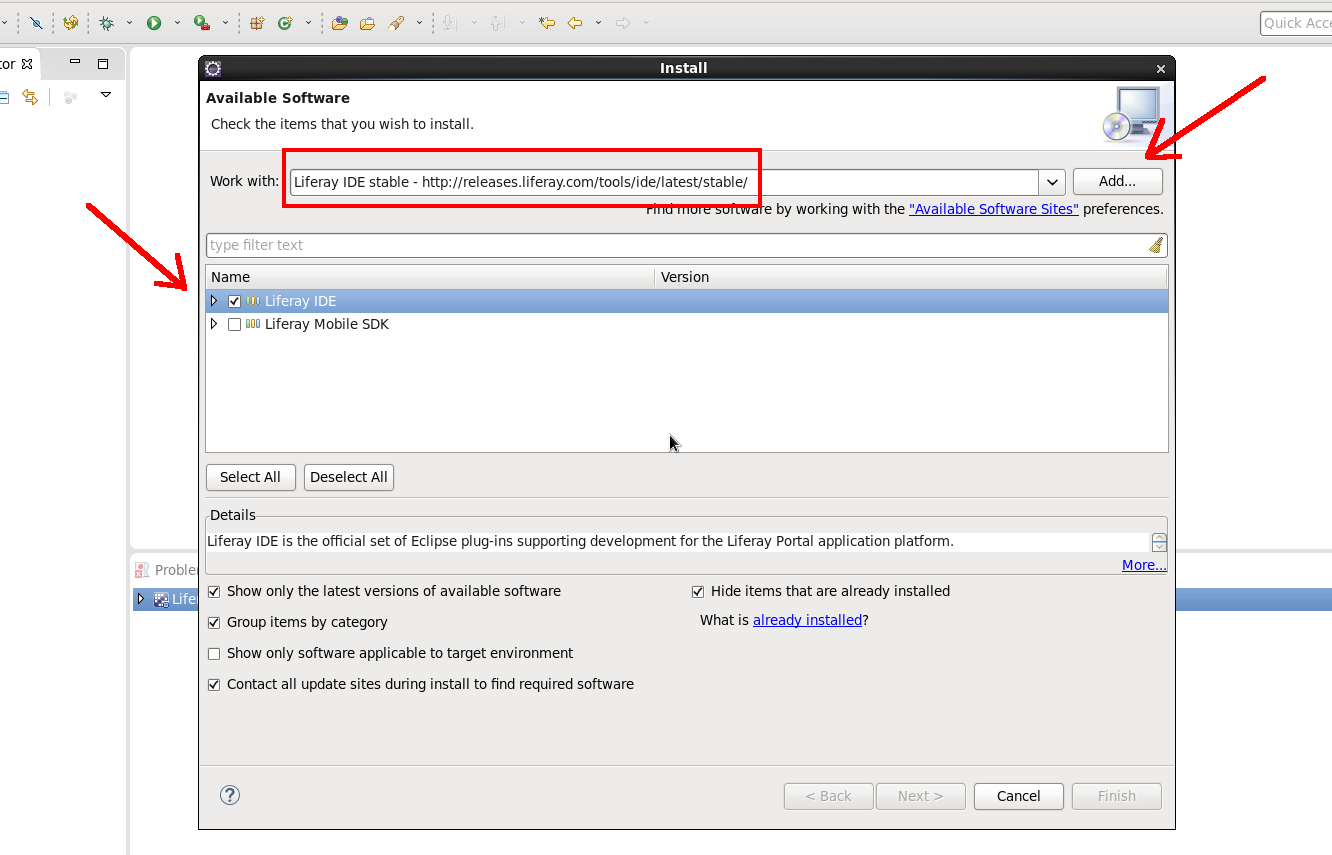Open the Available Software Sites link

[993, 209]
